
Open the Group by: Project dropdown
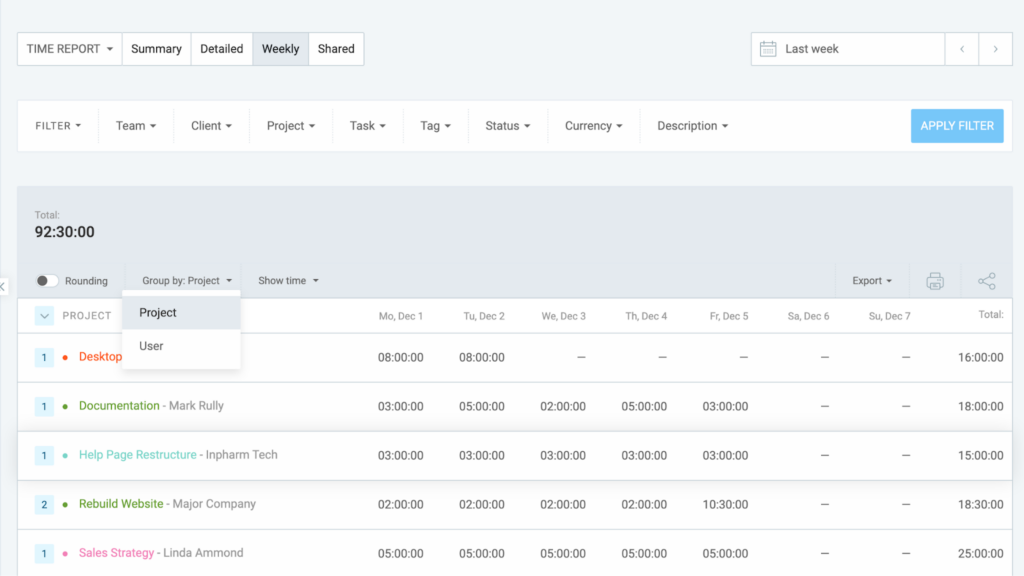pos(187,281)
